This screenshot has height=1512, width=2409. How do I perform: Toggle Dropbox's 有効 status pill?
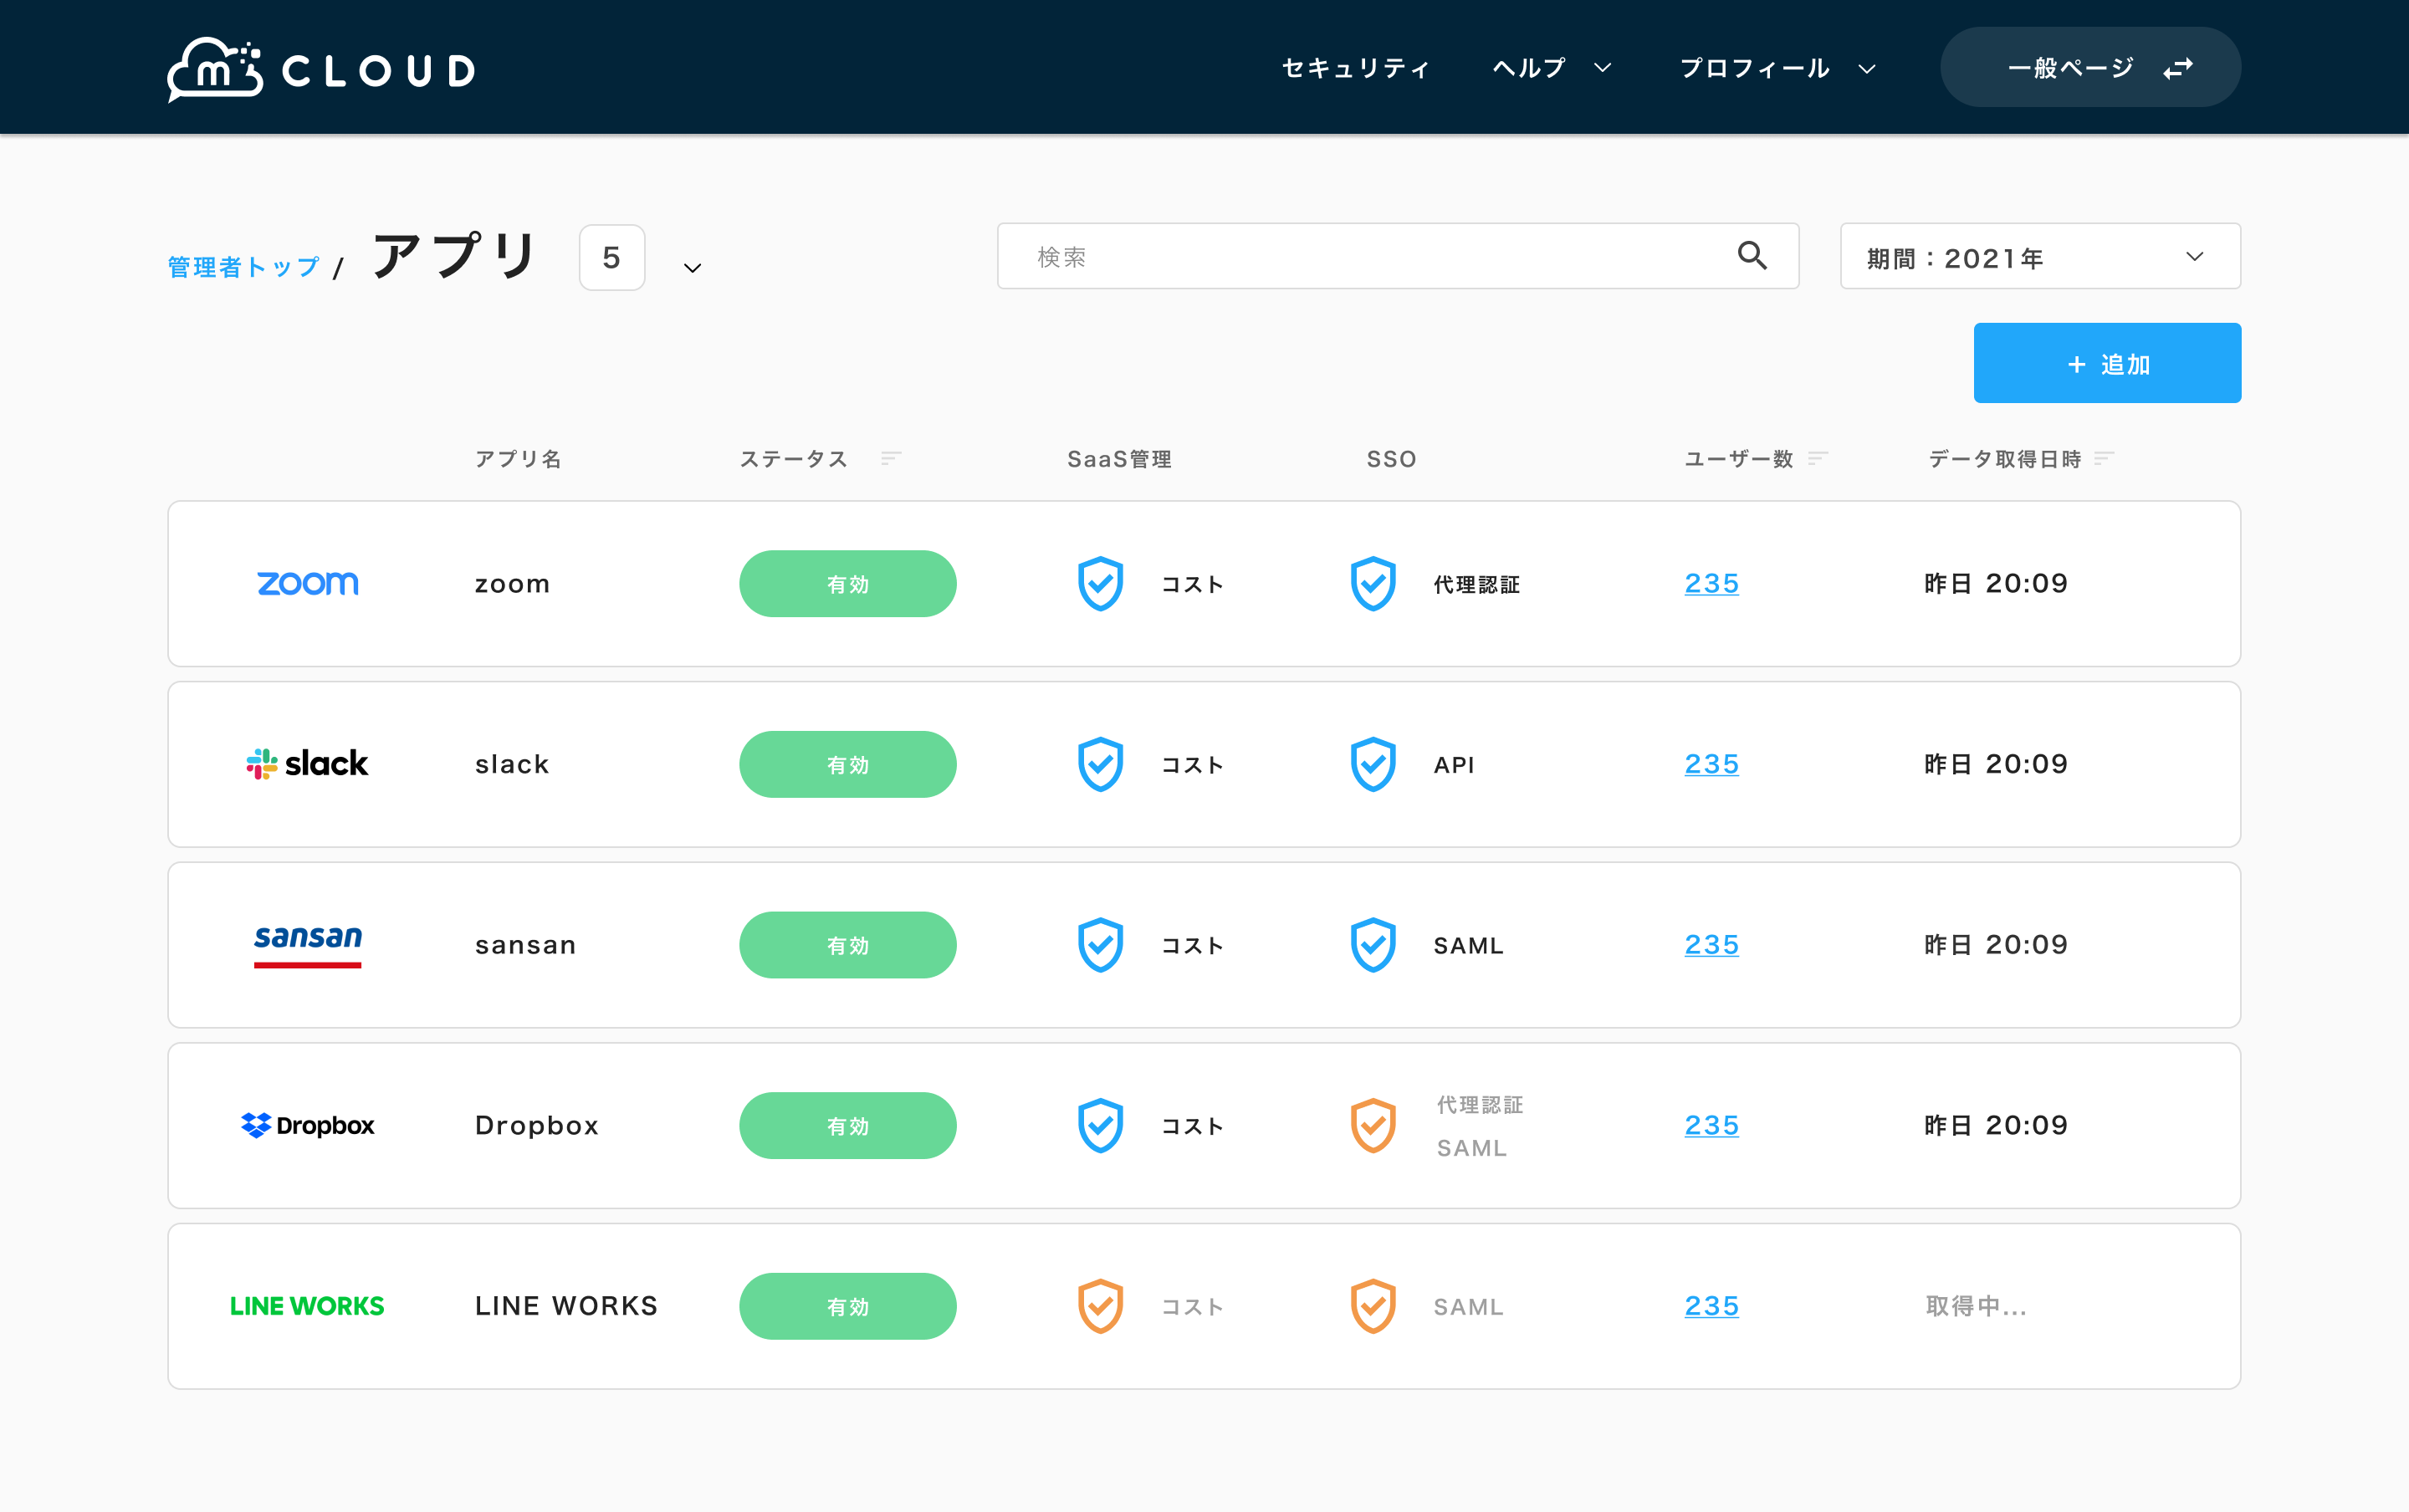(x=847, y=1126)
